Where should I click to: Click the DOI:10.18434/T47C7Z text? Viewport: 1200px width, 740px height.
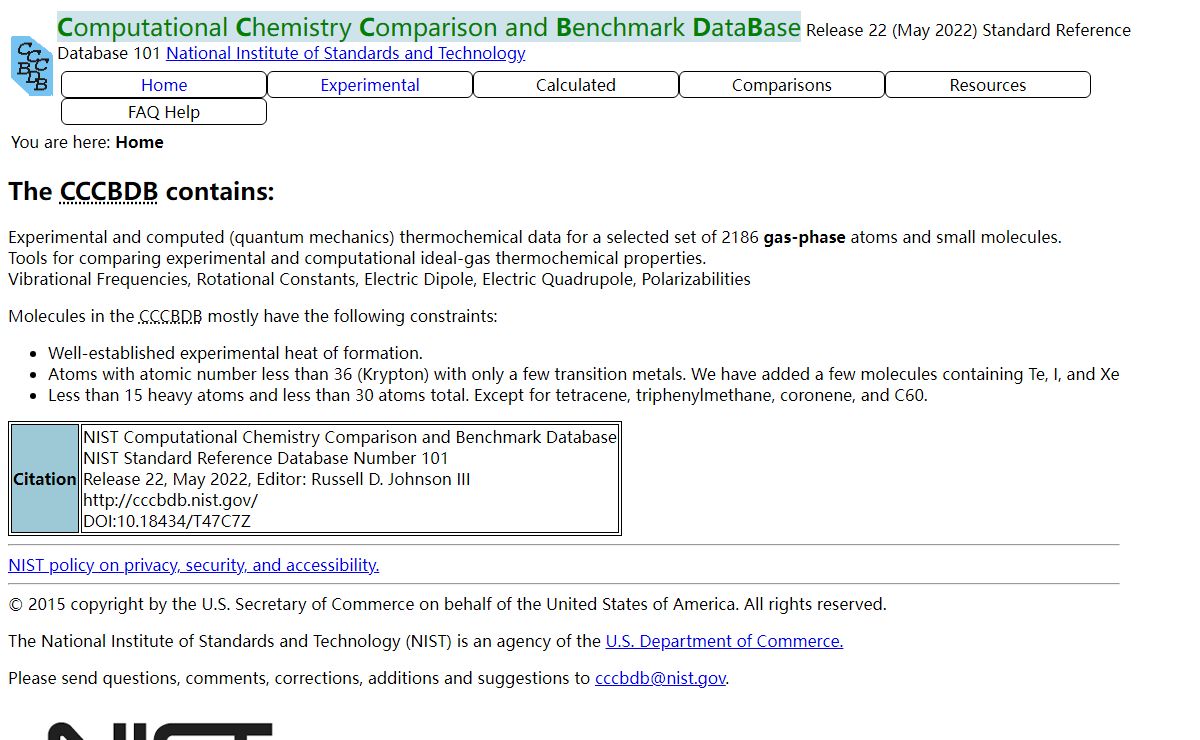[167, 521]
